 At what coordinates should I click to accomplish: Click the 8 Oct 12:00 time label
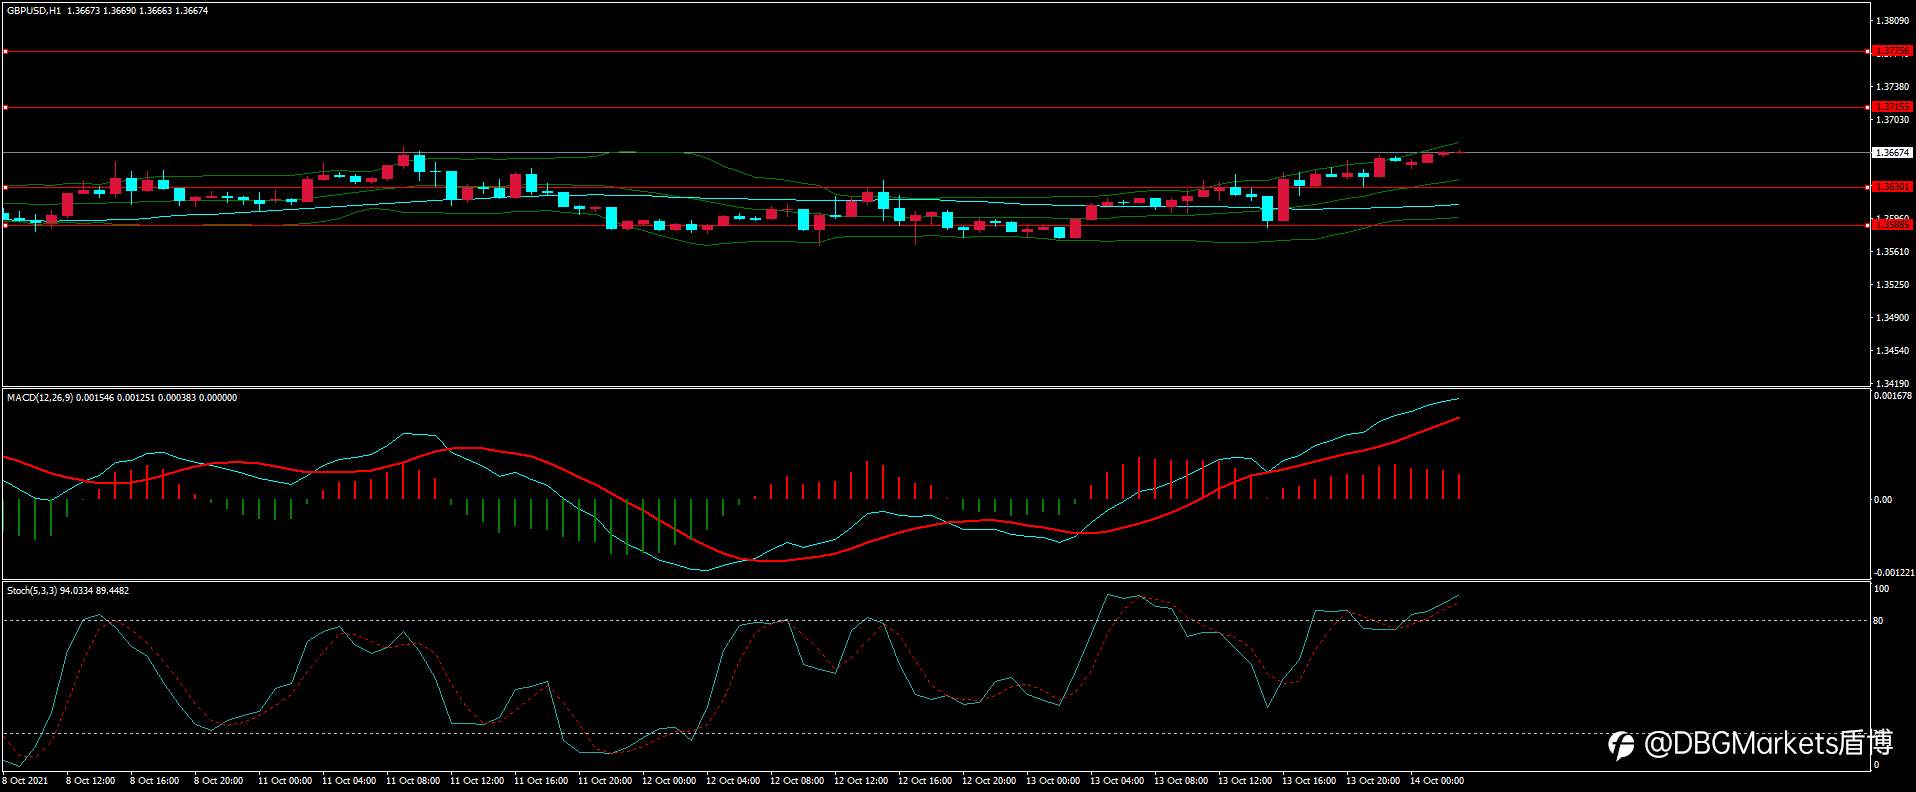pyautogui.click(x=90, y=781)
